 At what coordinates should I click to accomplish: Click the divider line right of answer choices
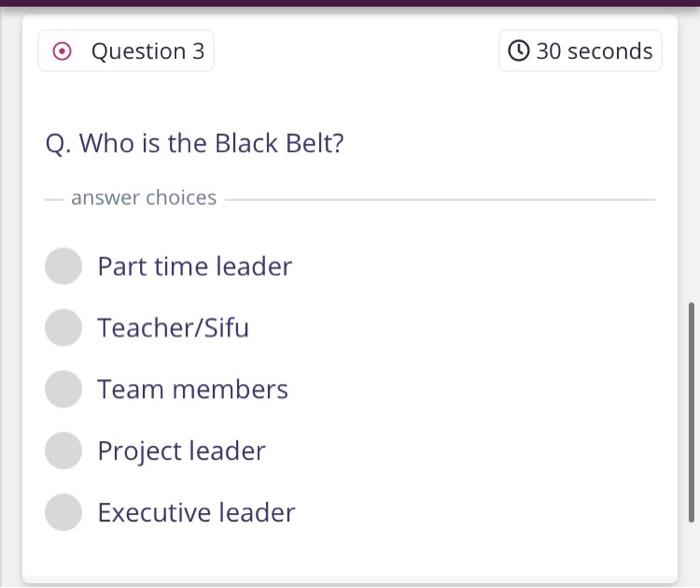[x=440, y=199]
